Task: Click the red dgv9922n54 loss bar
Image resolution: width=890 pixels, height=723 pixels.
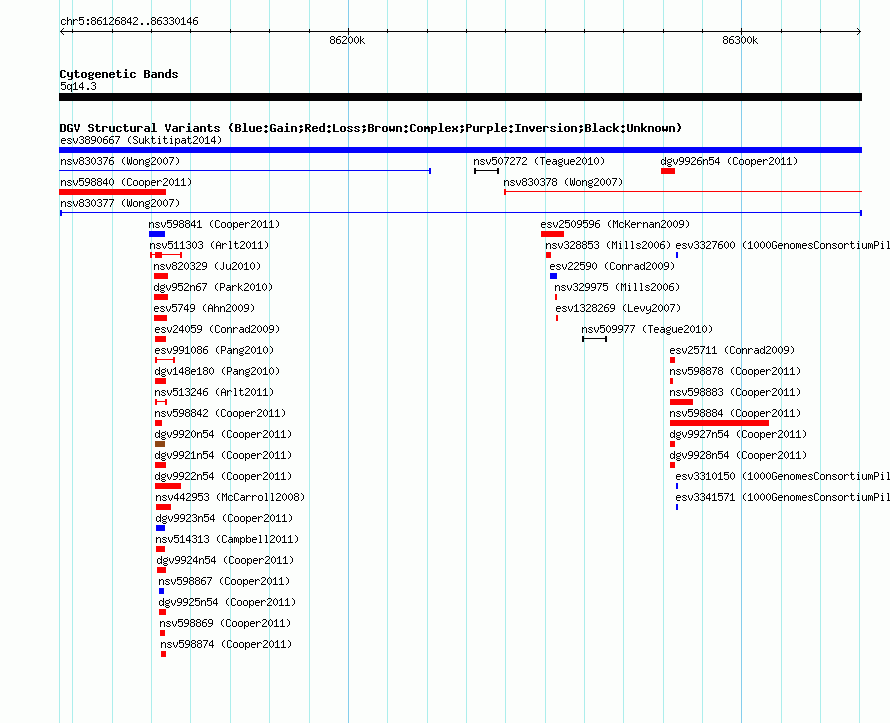Action: pos(167,486)
